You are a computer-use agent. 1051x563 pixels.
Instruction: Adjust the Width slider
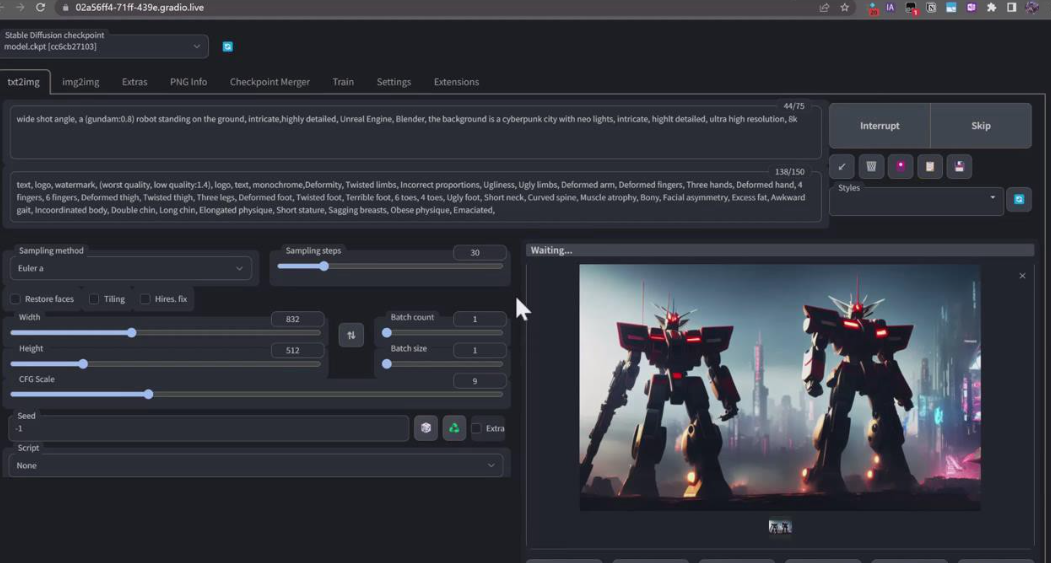coord(166,332)
